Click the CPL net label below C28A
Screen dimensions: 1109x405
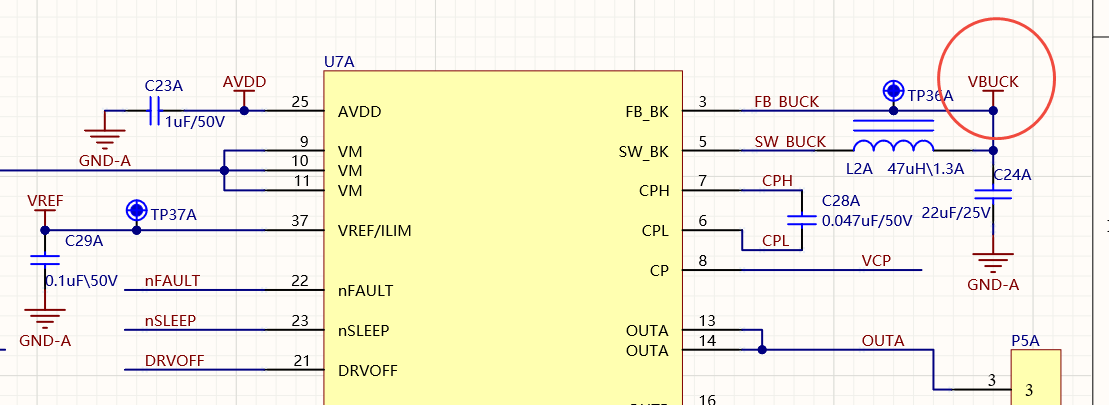776,241
